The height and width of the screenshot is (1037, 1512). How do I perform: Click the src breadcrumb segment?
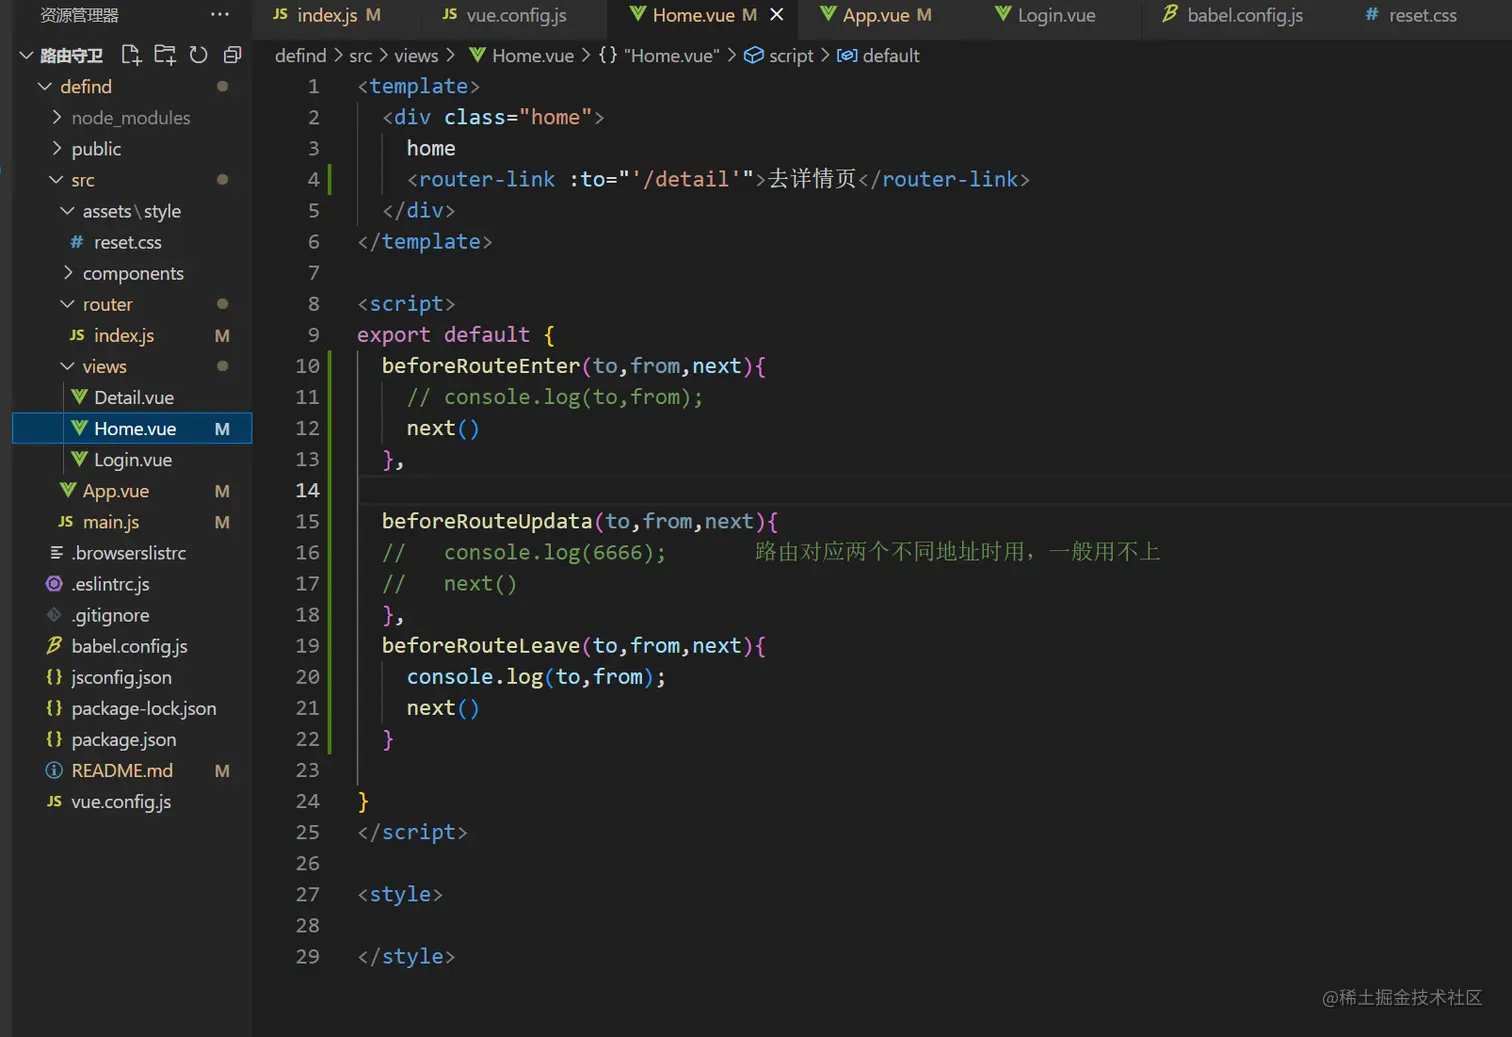[x=360, y=56]
